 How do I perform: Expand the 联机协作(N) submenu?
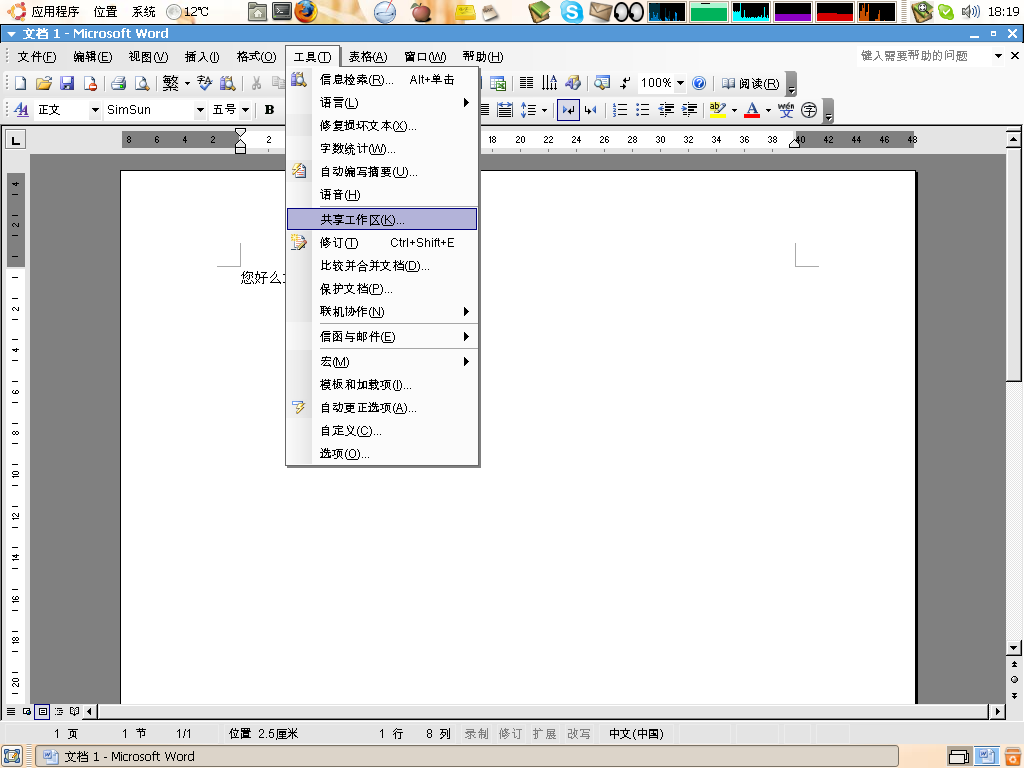point(382,312)
